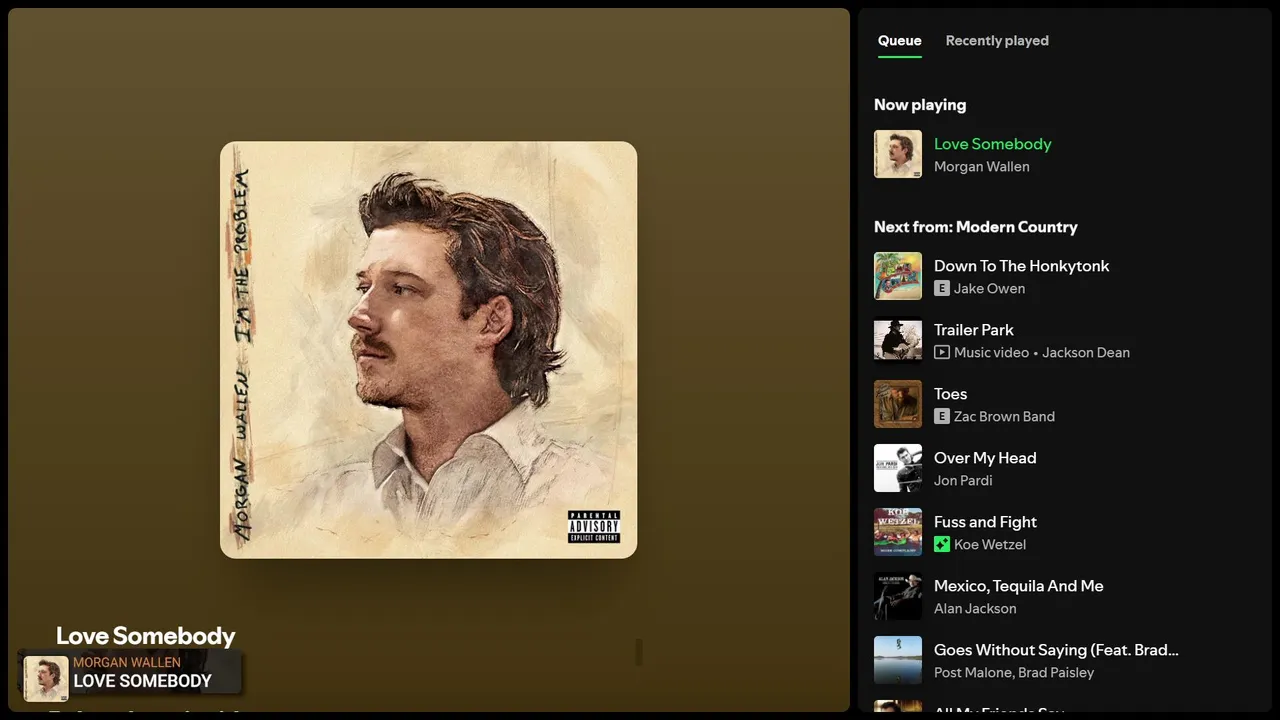Open Morgan Wallen artist link under Now playing
Screen dimensions: 1280x720
[981, 167]
